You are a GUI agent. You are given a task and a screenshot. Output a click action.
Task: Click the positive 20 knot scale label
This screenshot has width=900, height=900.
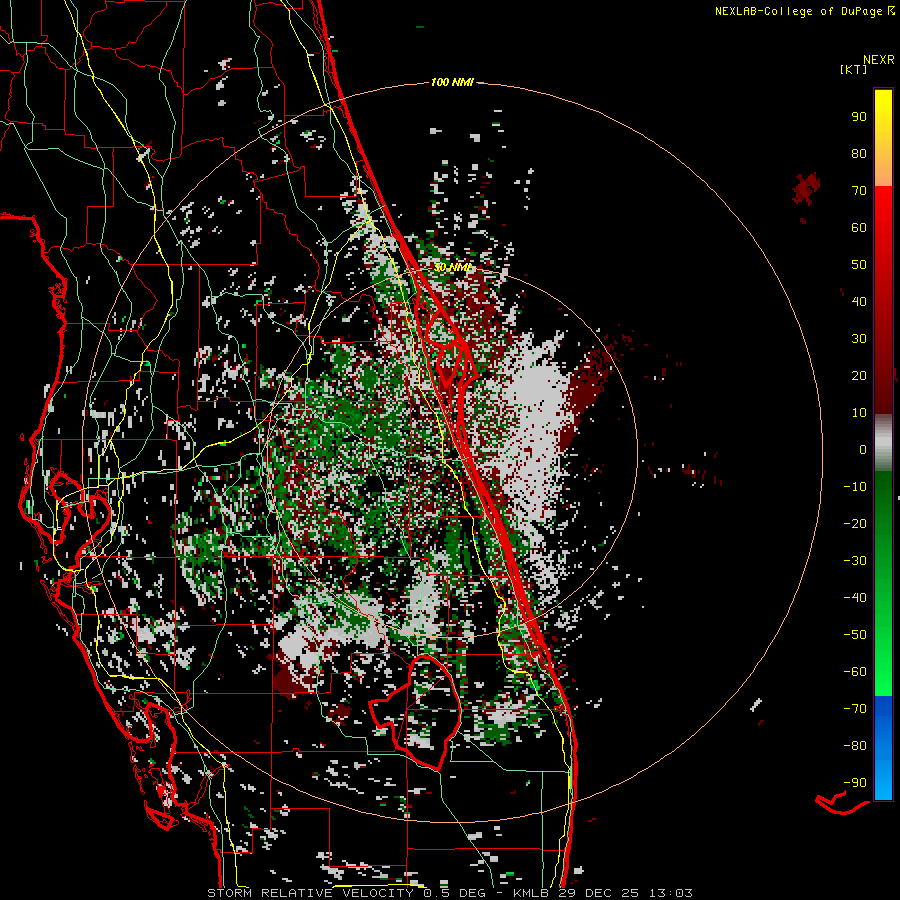point(859,376)
